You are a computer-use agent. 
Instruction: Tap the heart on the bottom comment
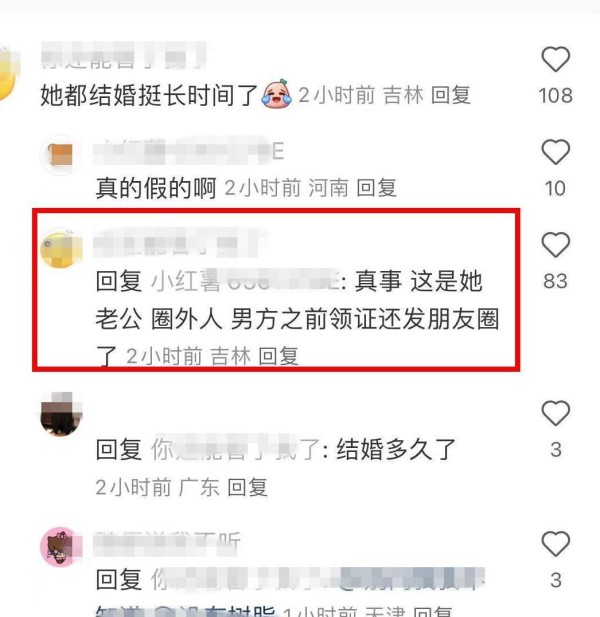[x=556, y=544]
